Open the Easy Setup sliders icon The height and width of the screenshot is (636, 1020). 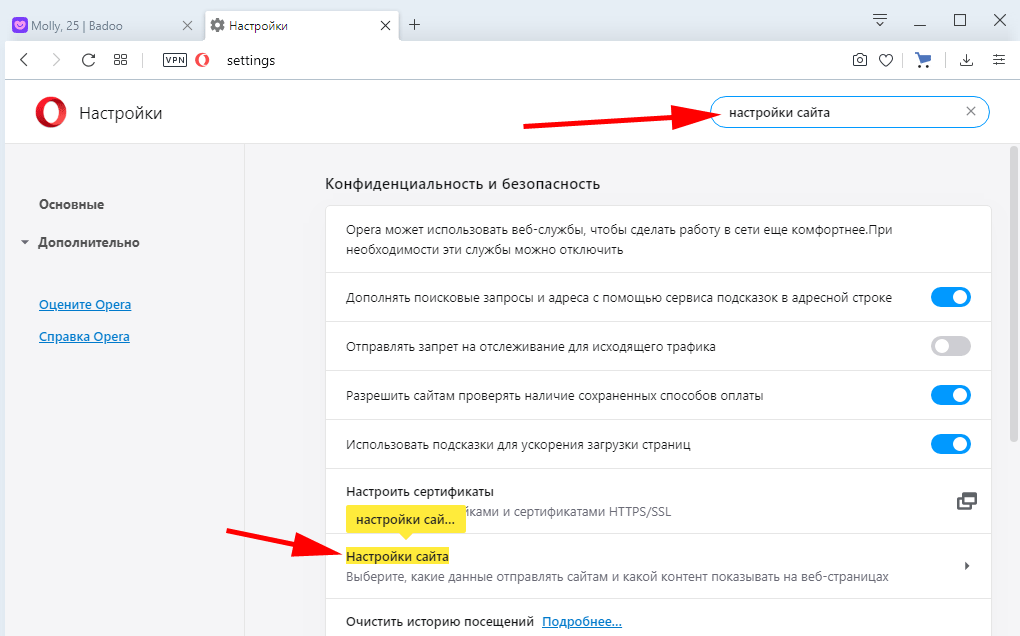click(x=998, y=60)
